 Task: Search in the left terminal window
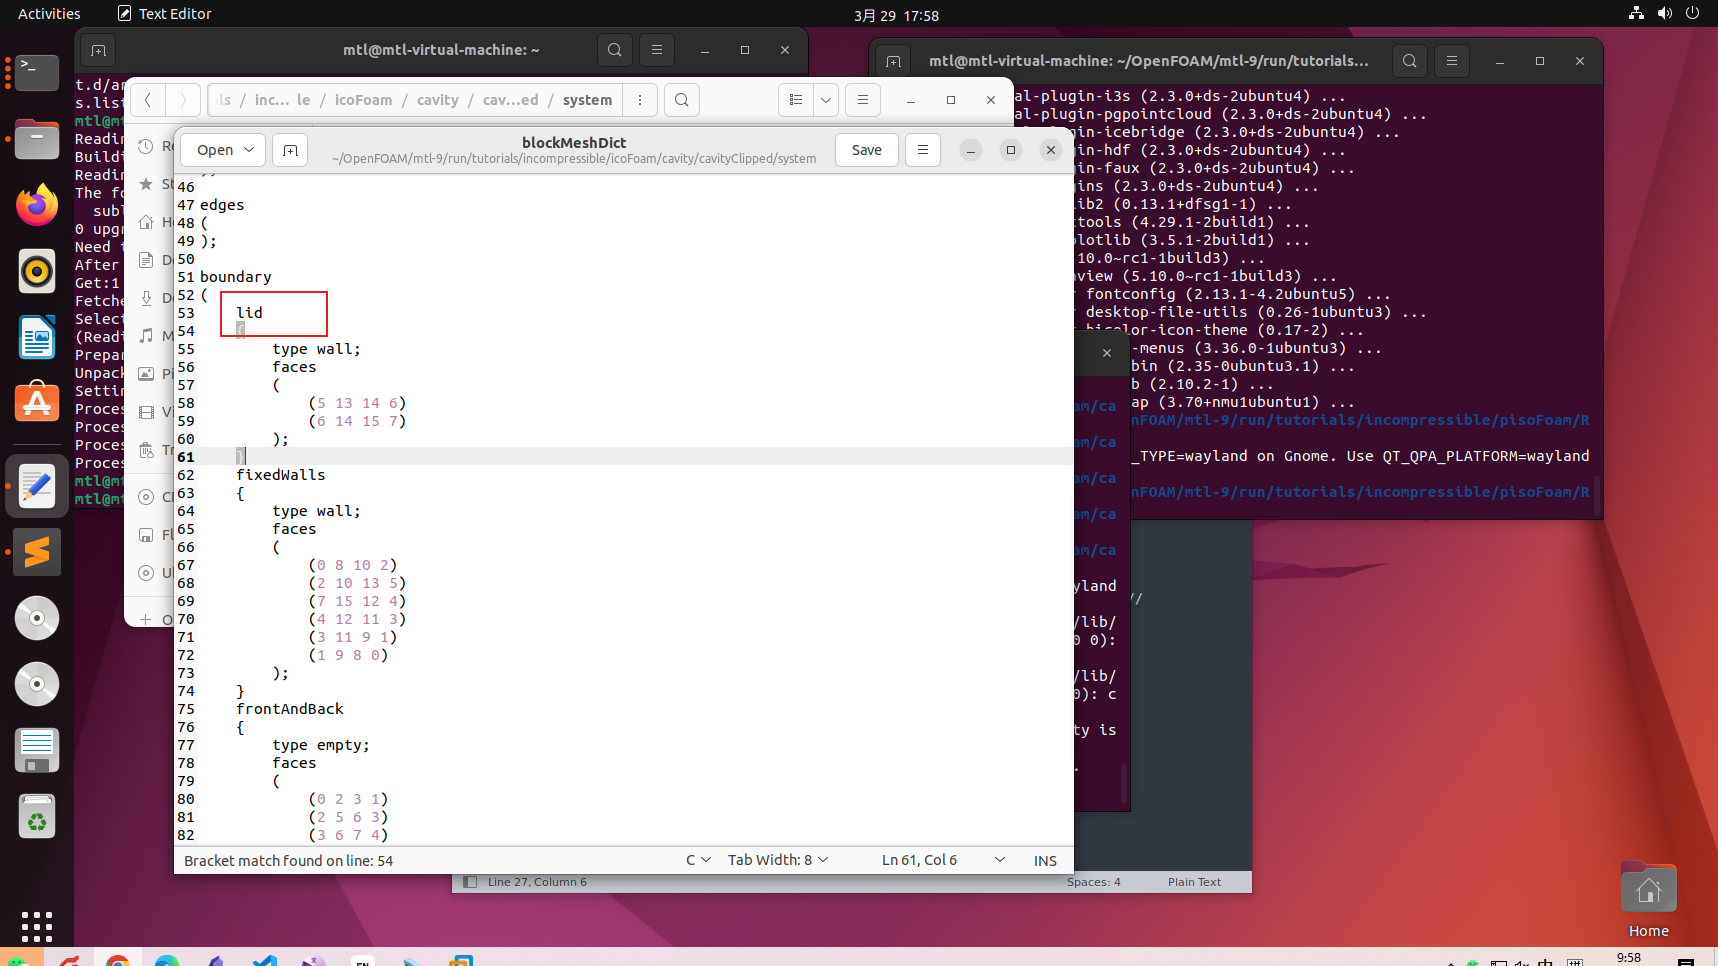point(615,50)
